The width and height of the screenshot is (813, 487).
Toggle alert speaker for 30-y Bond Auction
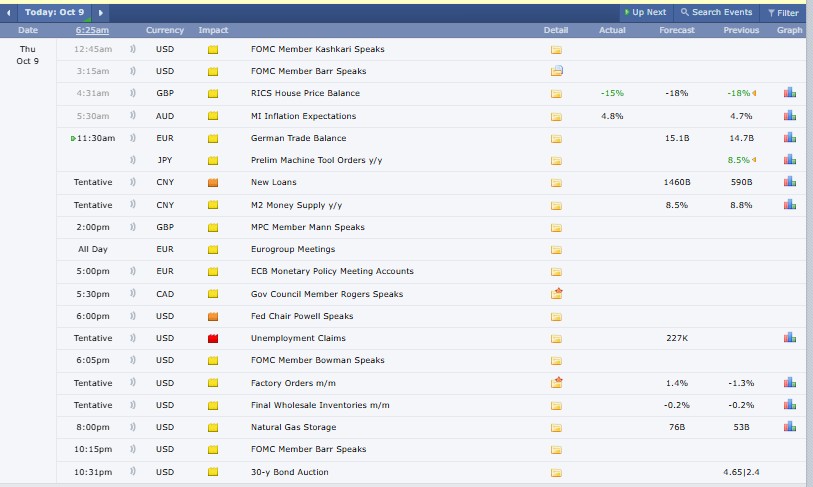pyautogui.click(x=133, y=472)
